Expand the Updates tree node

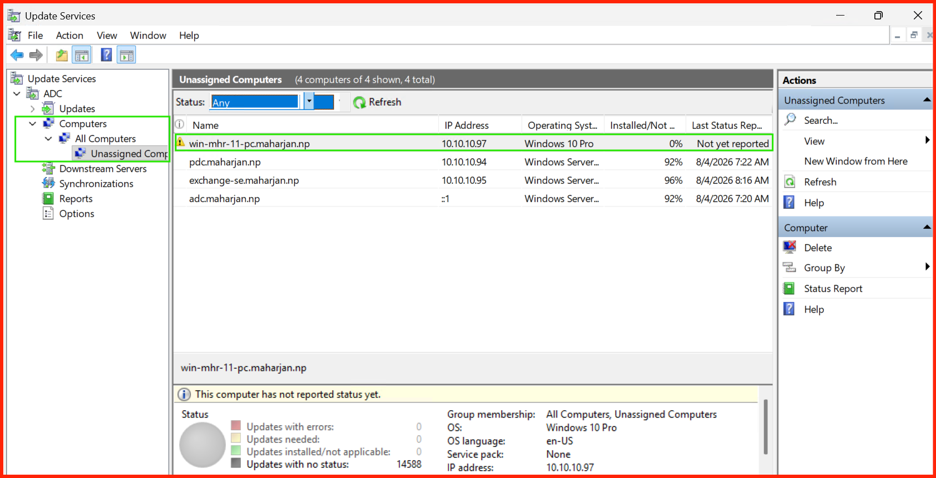tap(33, 109)
